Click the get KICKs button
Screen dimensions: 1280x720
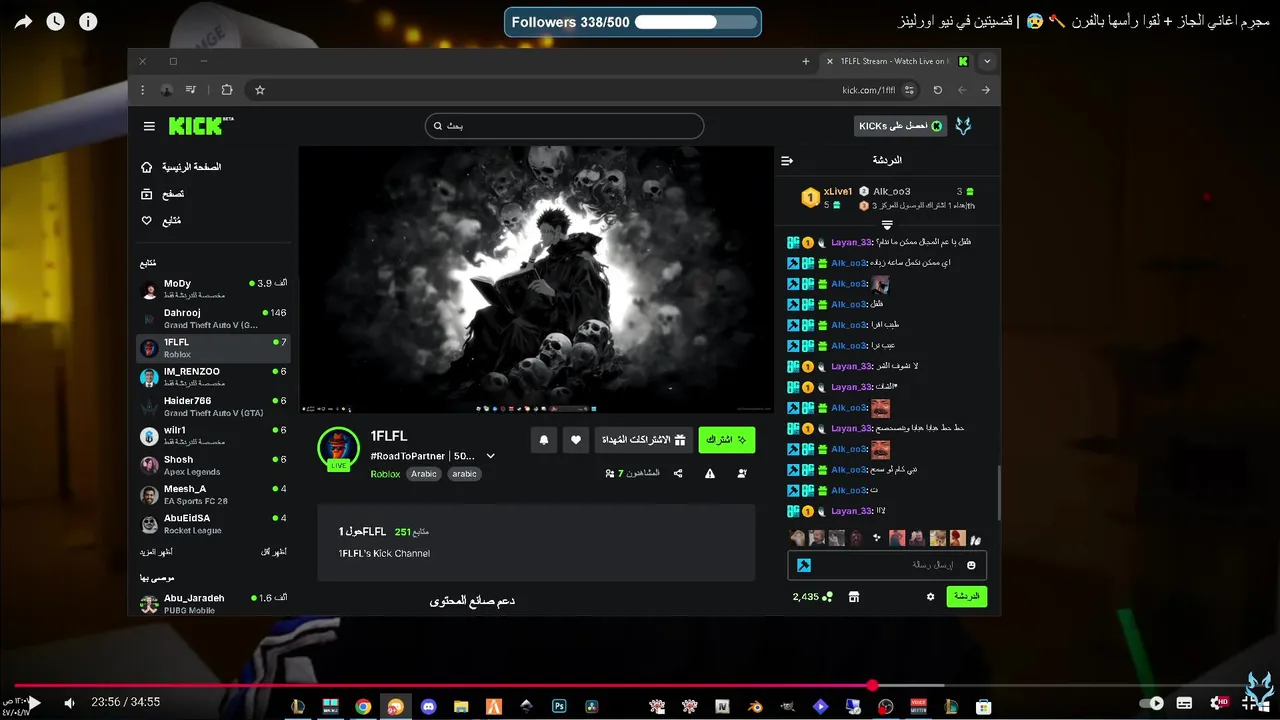pyautogui.click(x=900, y=126)
